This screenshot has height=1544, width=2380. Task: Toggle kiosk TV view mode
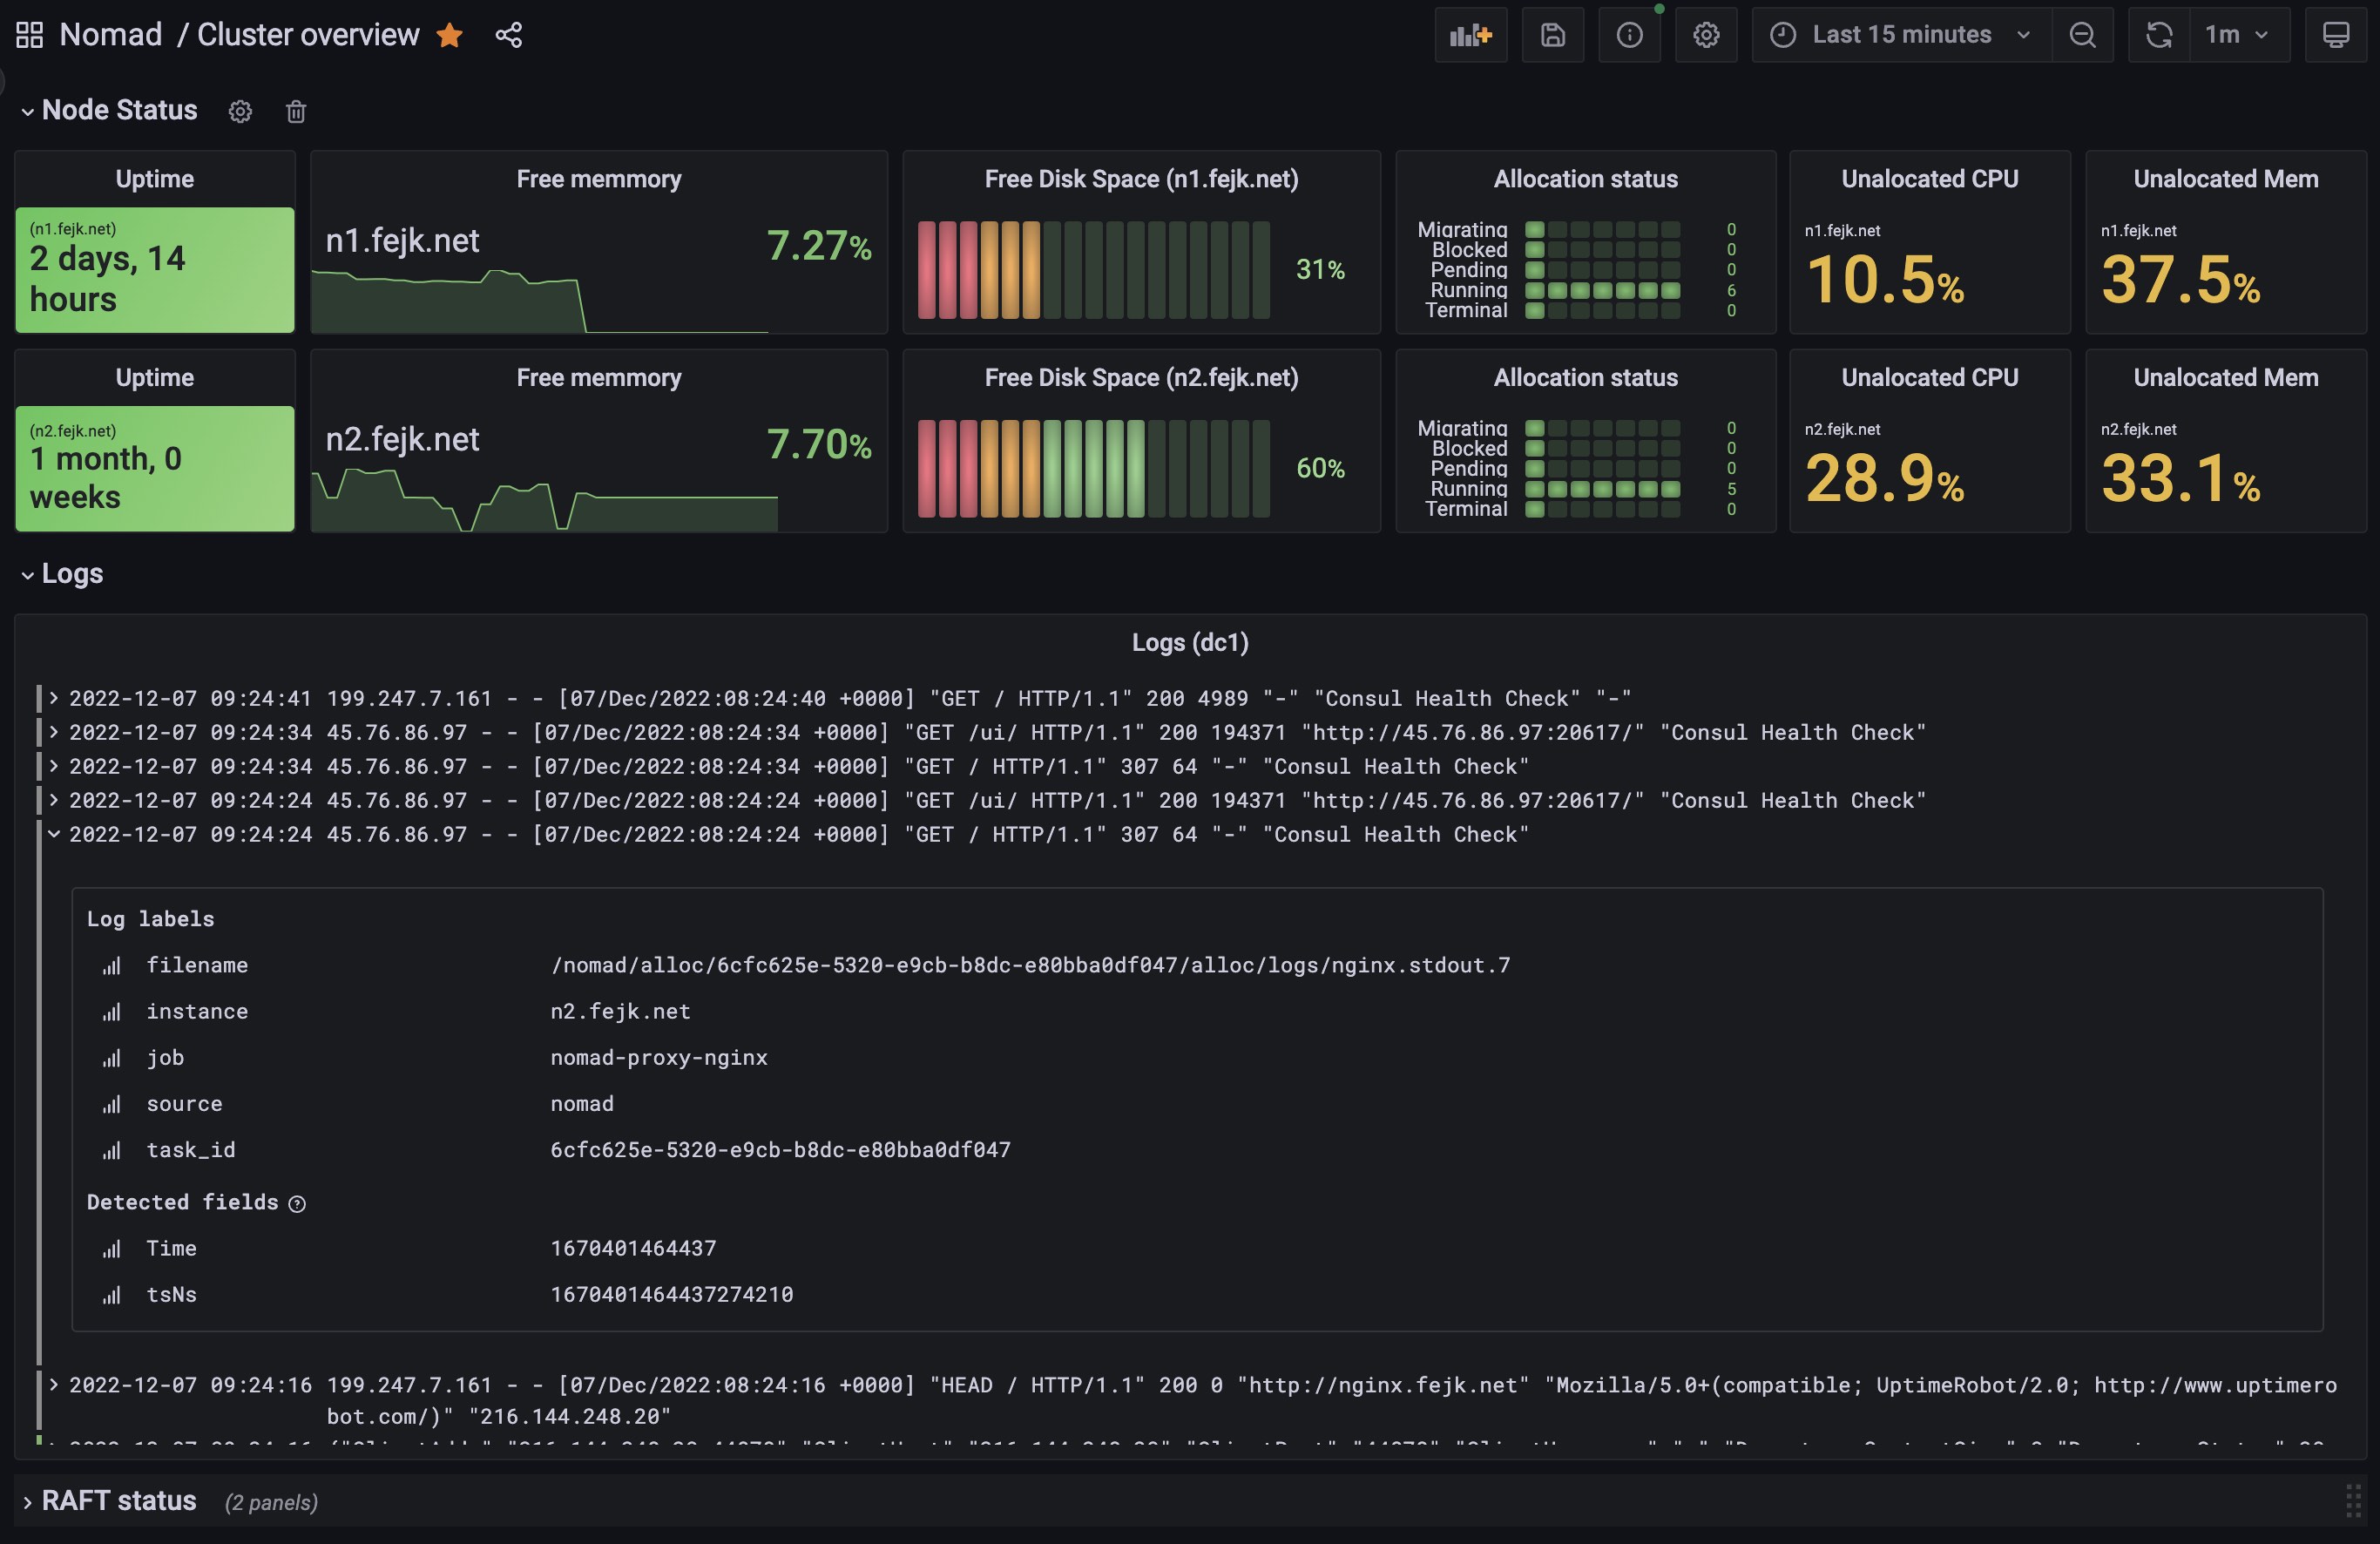2335,35
